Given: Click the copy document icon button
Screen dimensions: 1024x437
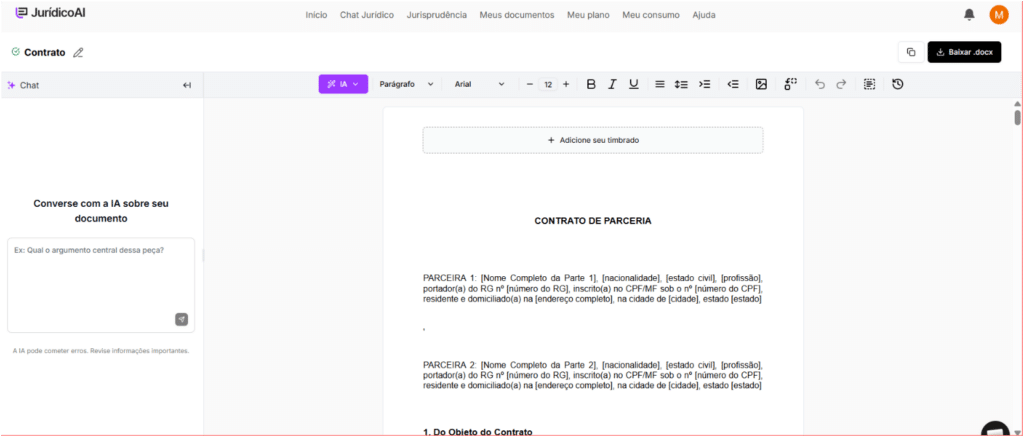Looking at the screenshot, I should click(x=911, y=52).
